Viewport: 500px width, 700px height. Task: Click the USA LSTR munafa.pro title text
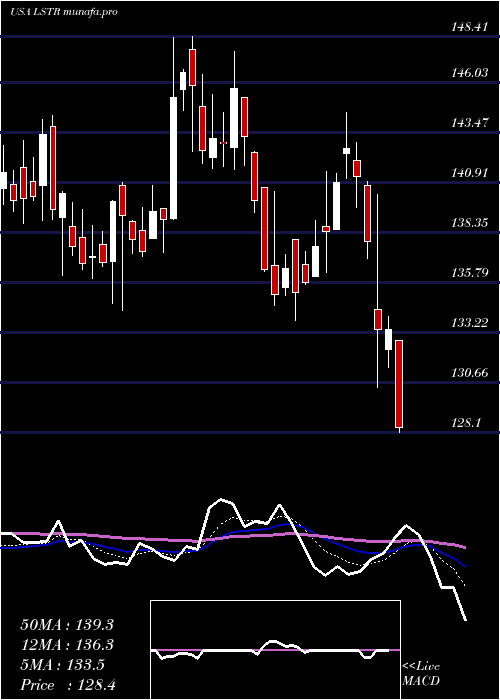(x=64, y=12)
